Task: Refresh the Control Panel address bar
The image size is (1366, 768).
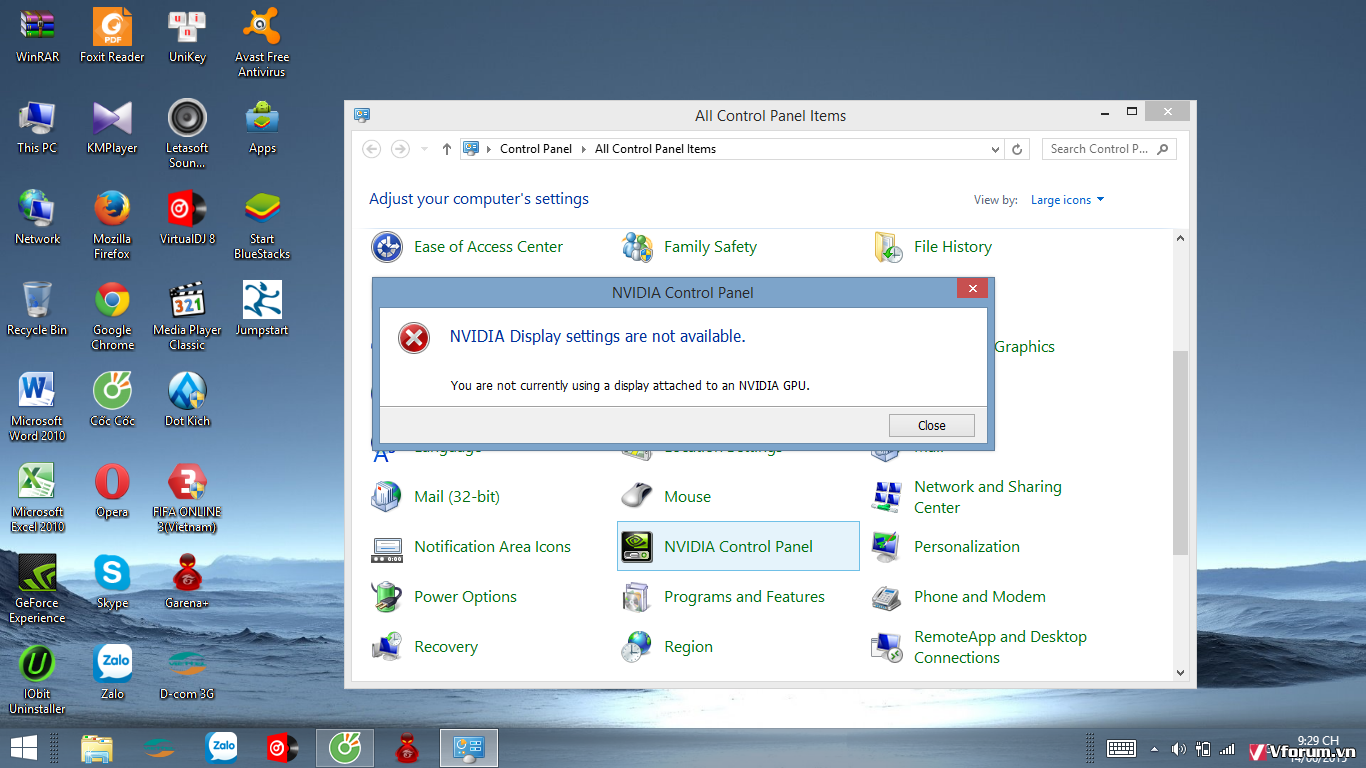Action: [1017, 149]
